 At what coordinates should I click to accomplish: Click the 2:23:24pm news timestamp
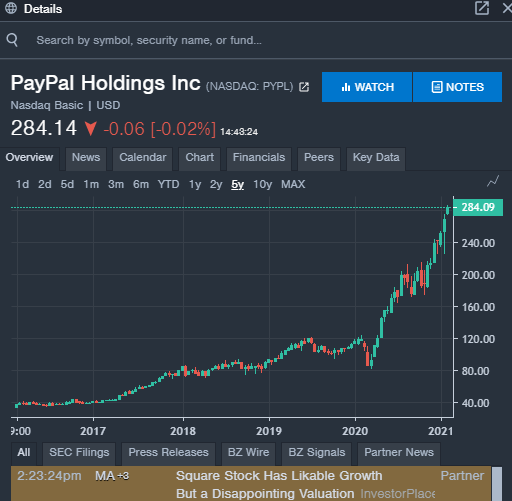pos(49,476)
